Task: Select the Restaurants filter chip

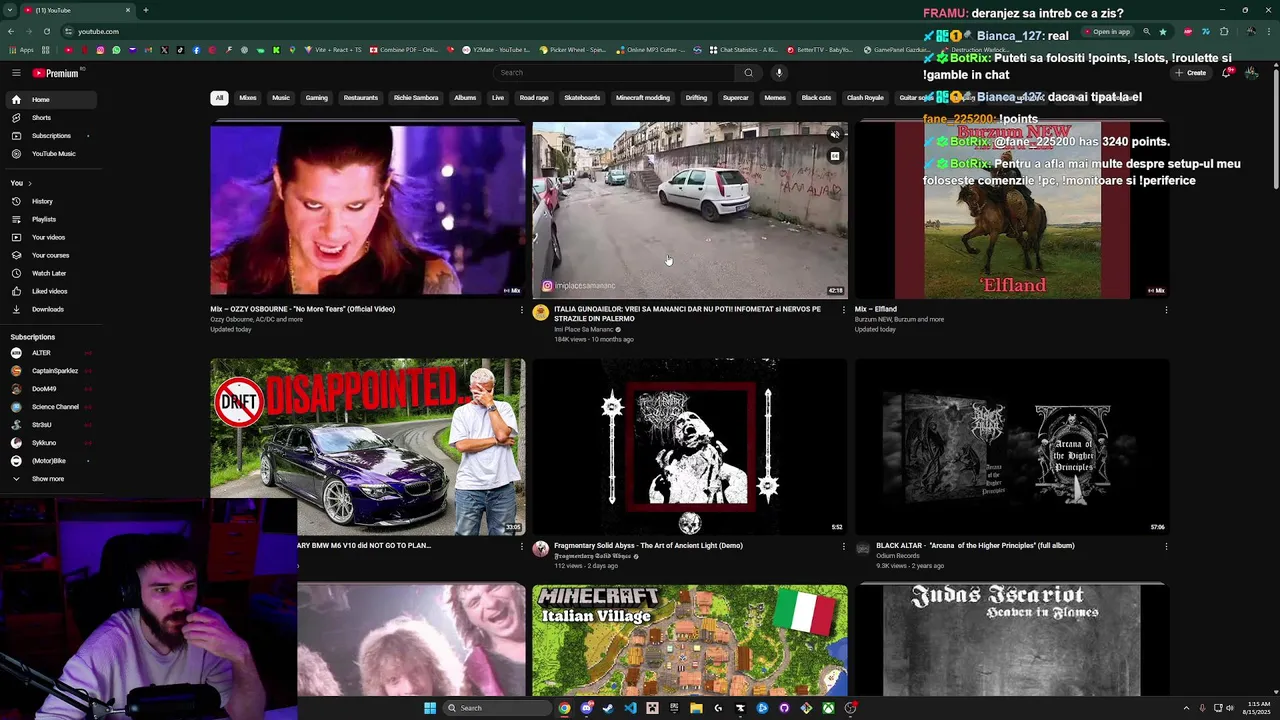Action: point(361,98)
